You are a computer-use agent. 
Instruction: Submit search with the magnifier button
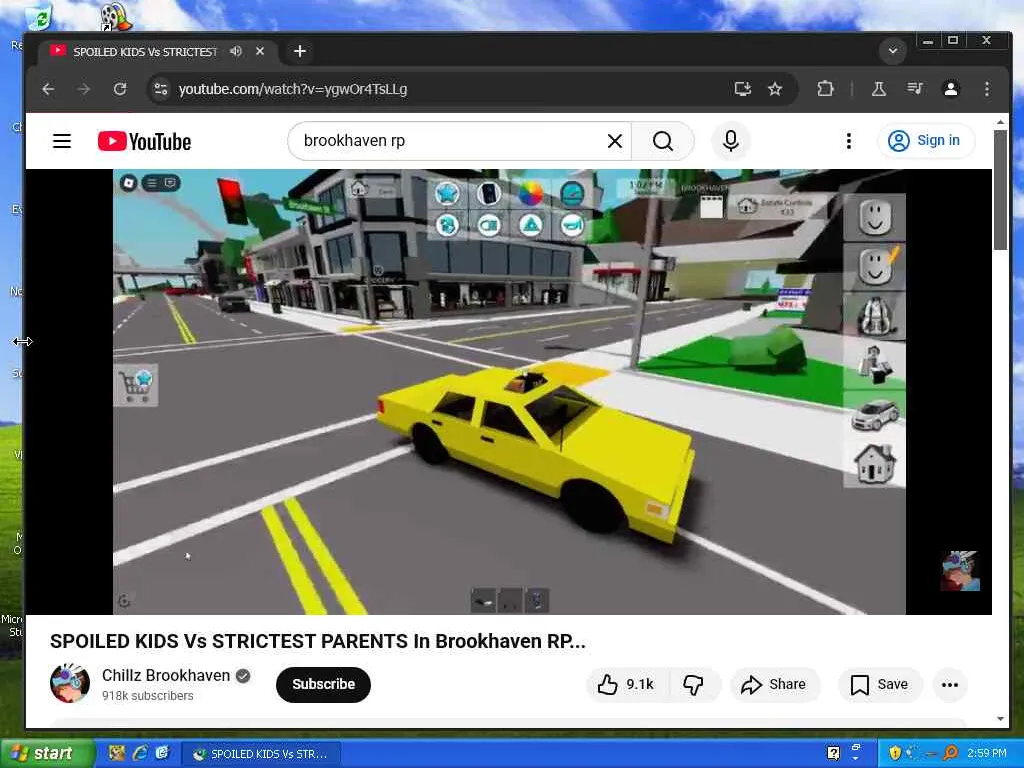point(663,141)
